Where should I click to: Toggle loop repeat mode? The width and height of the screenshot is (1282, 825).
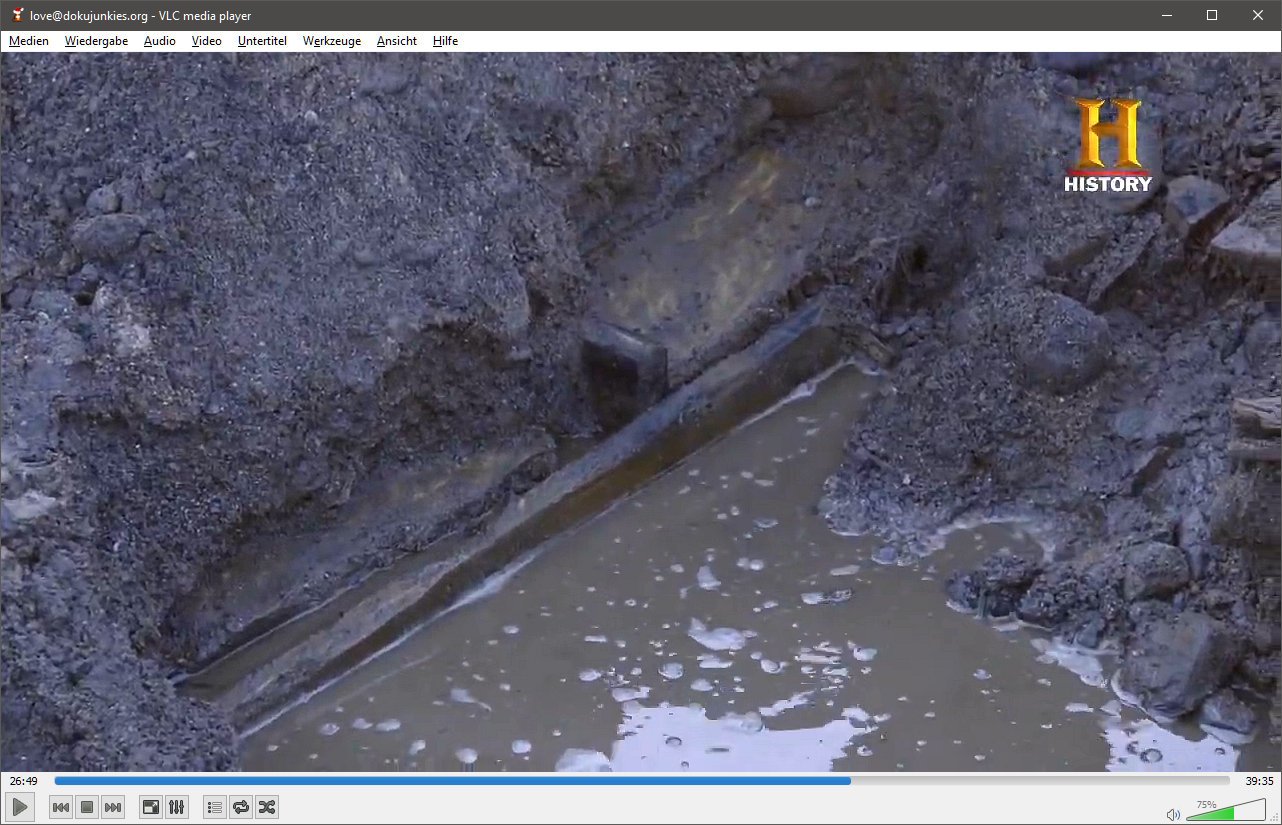(240, 807)
